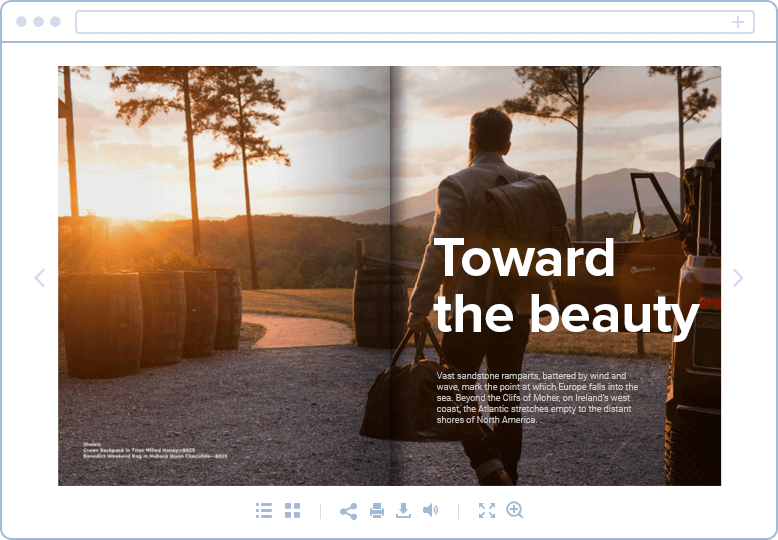Zoom in using the magnifier icon
This screenshot has height=540, width=778.
pos(515,511)
